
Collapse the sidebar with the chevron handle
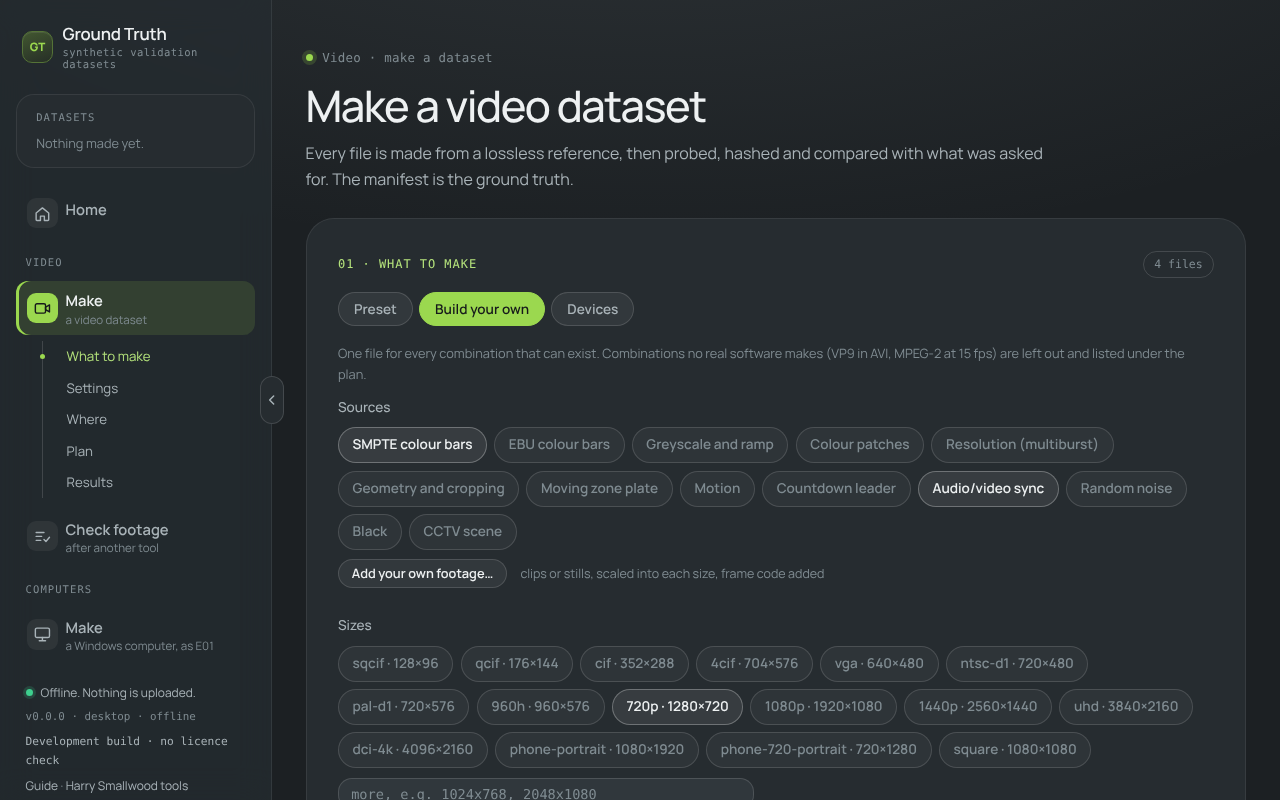[x=271, y=400]
